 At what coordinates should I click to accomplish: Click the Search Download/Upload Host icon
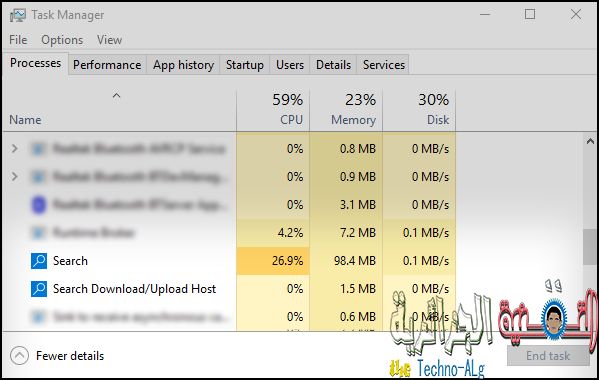39,289
